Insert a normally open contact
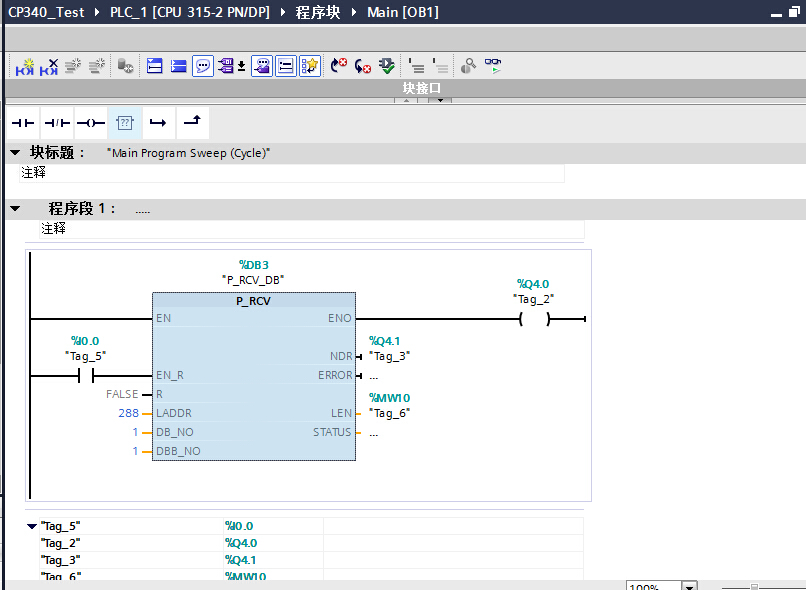The width and height of the screenshot is (806, 590). pyautogui.click(x=23, y=123)
